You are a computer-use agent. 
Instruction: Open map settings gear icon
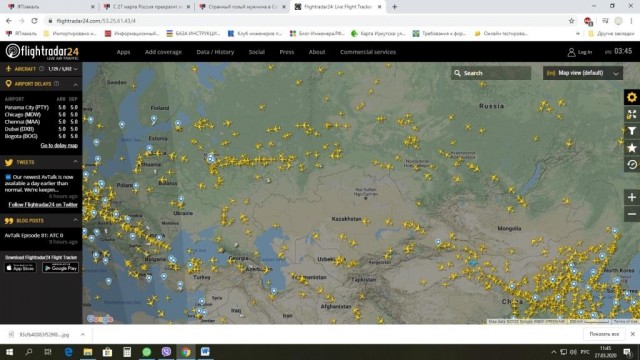(x=631, y=97)
